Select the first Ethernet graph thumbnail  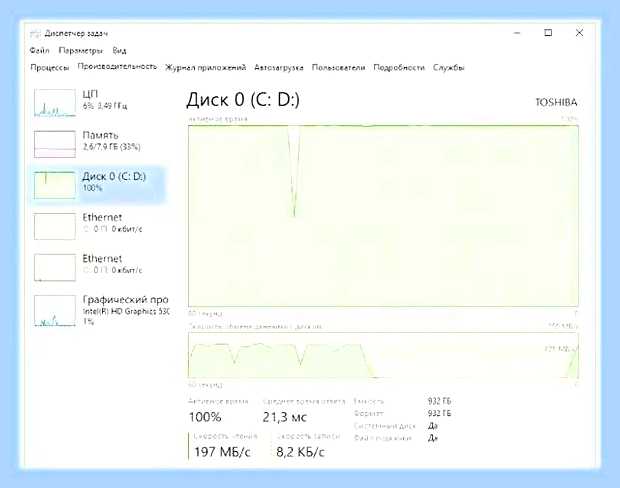pyautogui.click(x=55, y=227)
